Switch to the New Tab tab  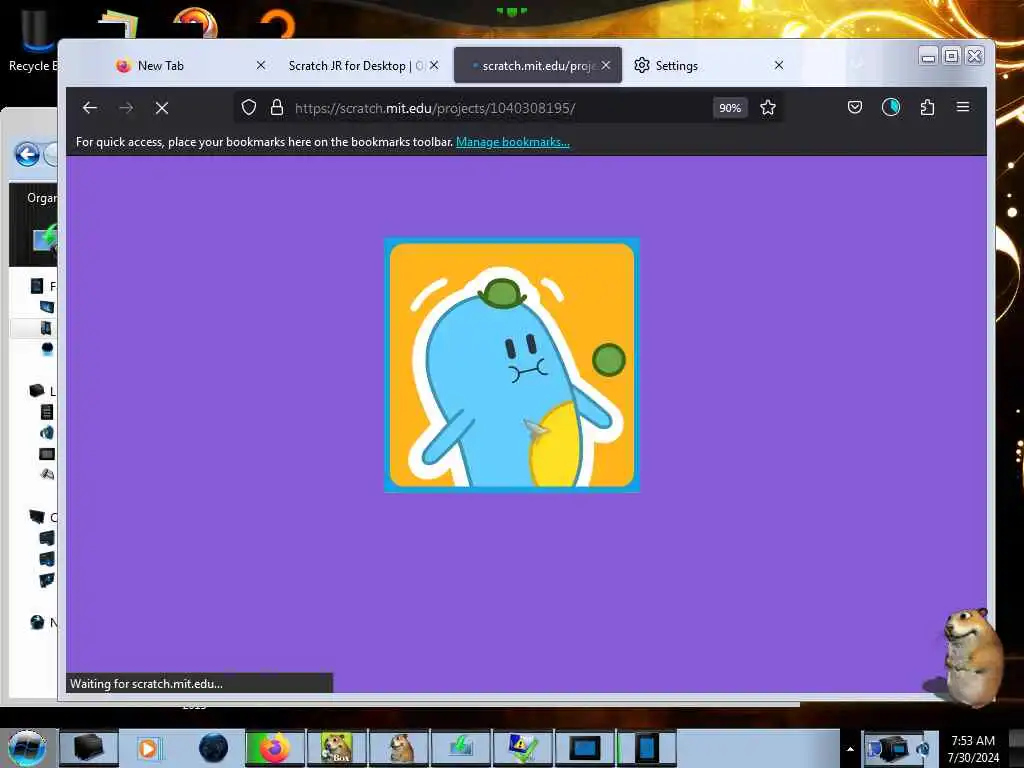pos(189,65)
